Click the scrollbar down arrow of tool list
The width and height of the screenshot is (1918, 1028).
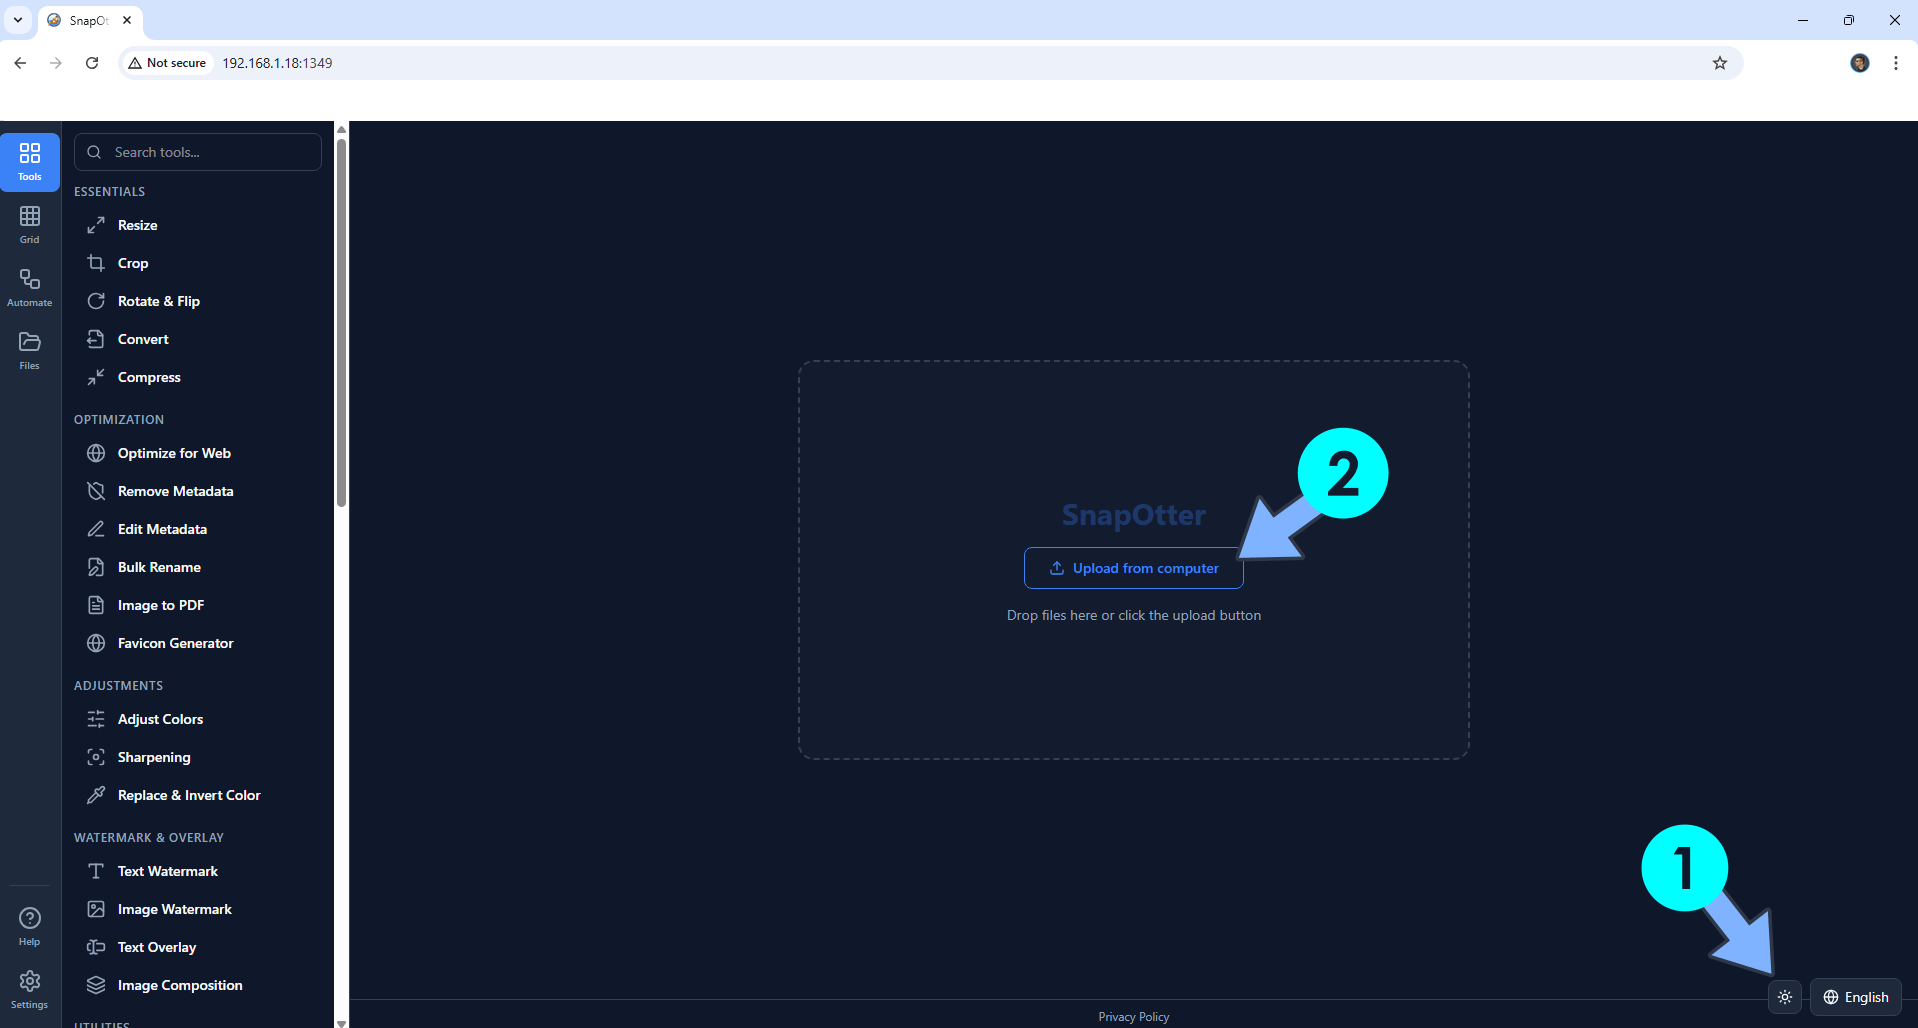point(341,1022)
